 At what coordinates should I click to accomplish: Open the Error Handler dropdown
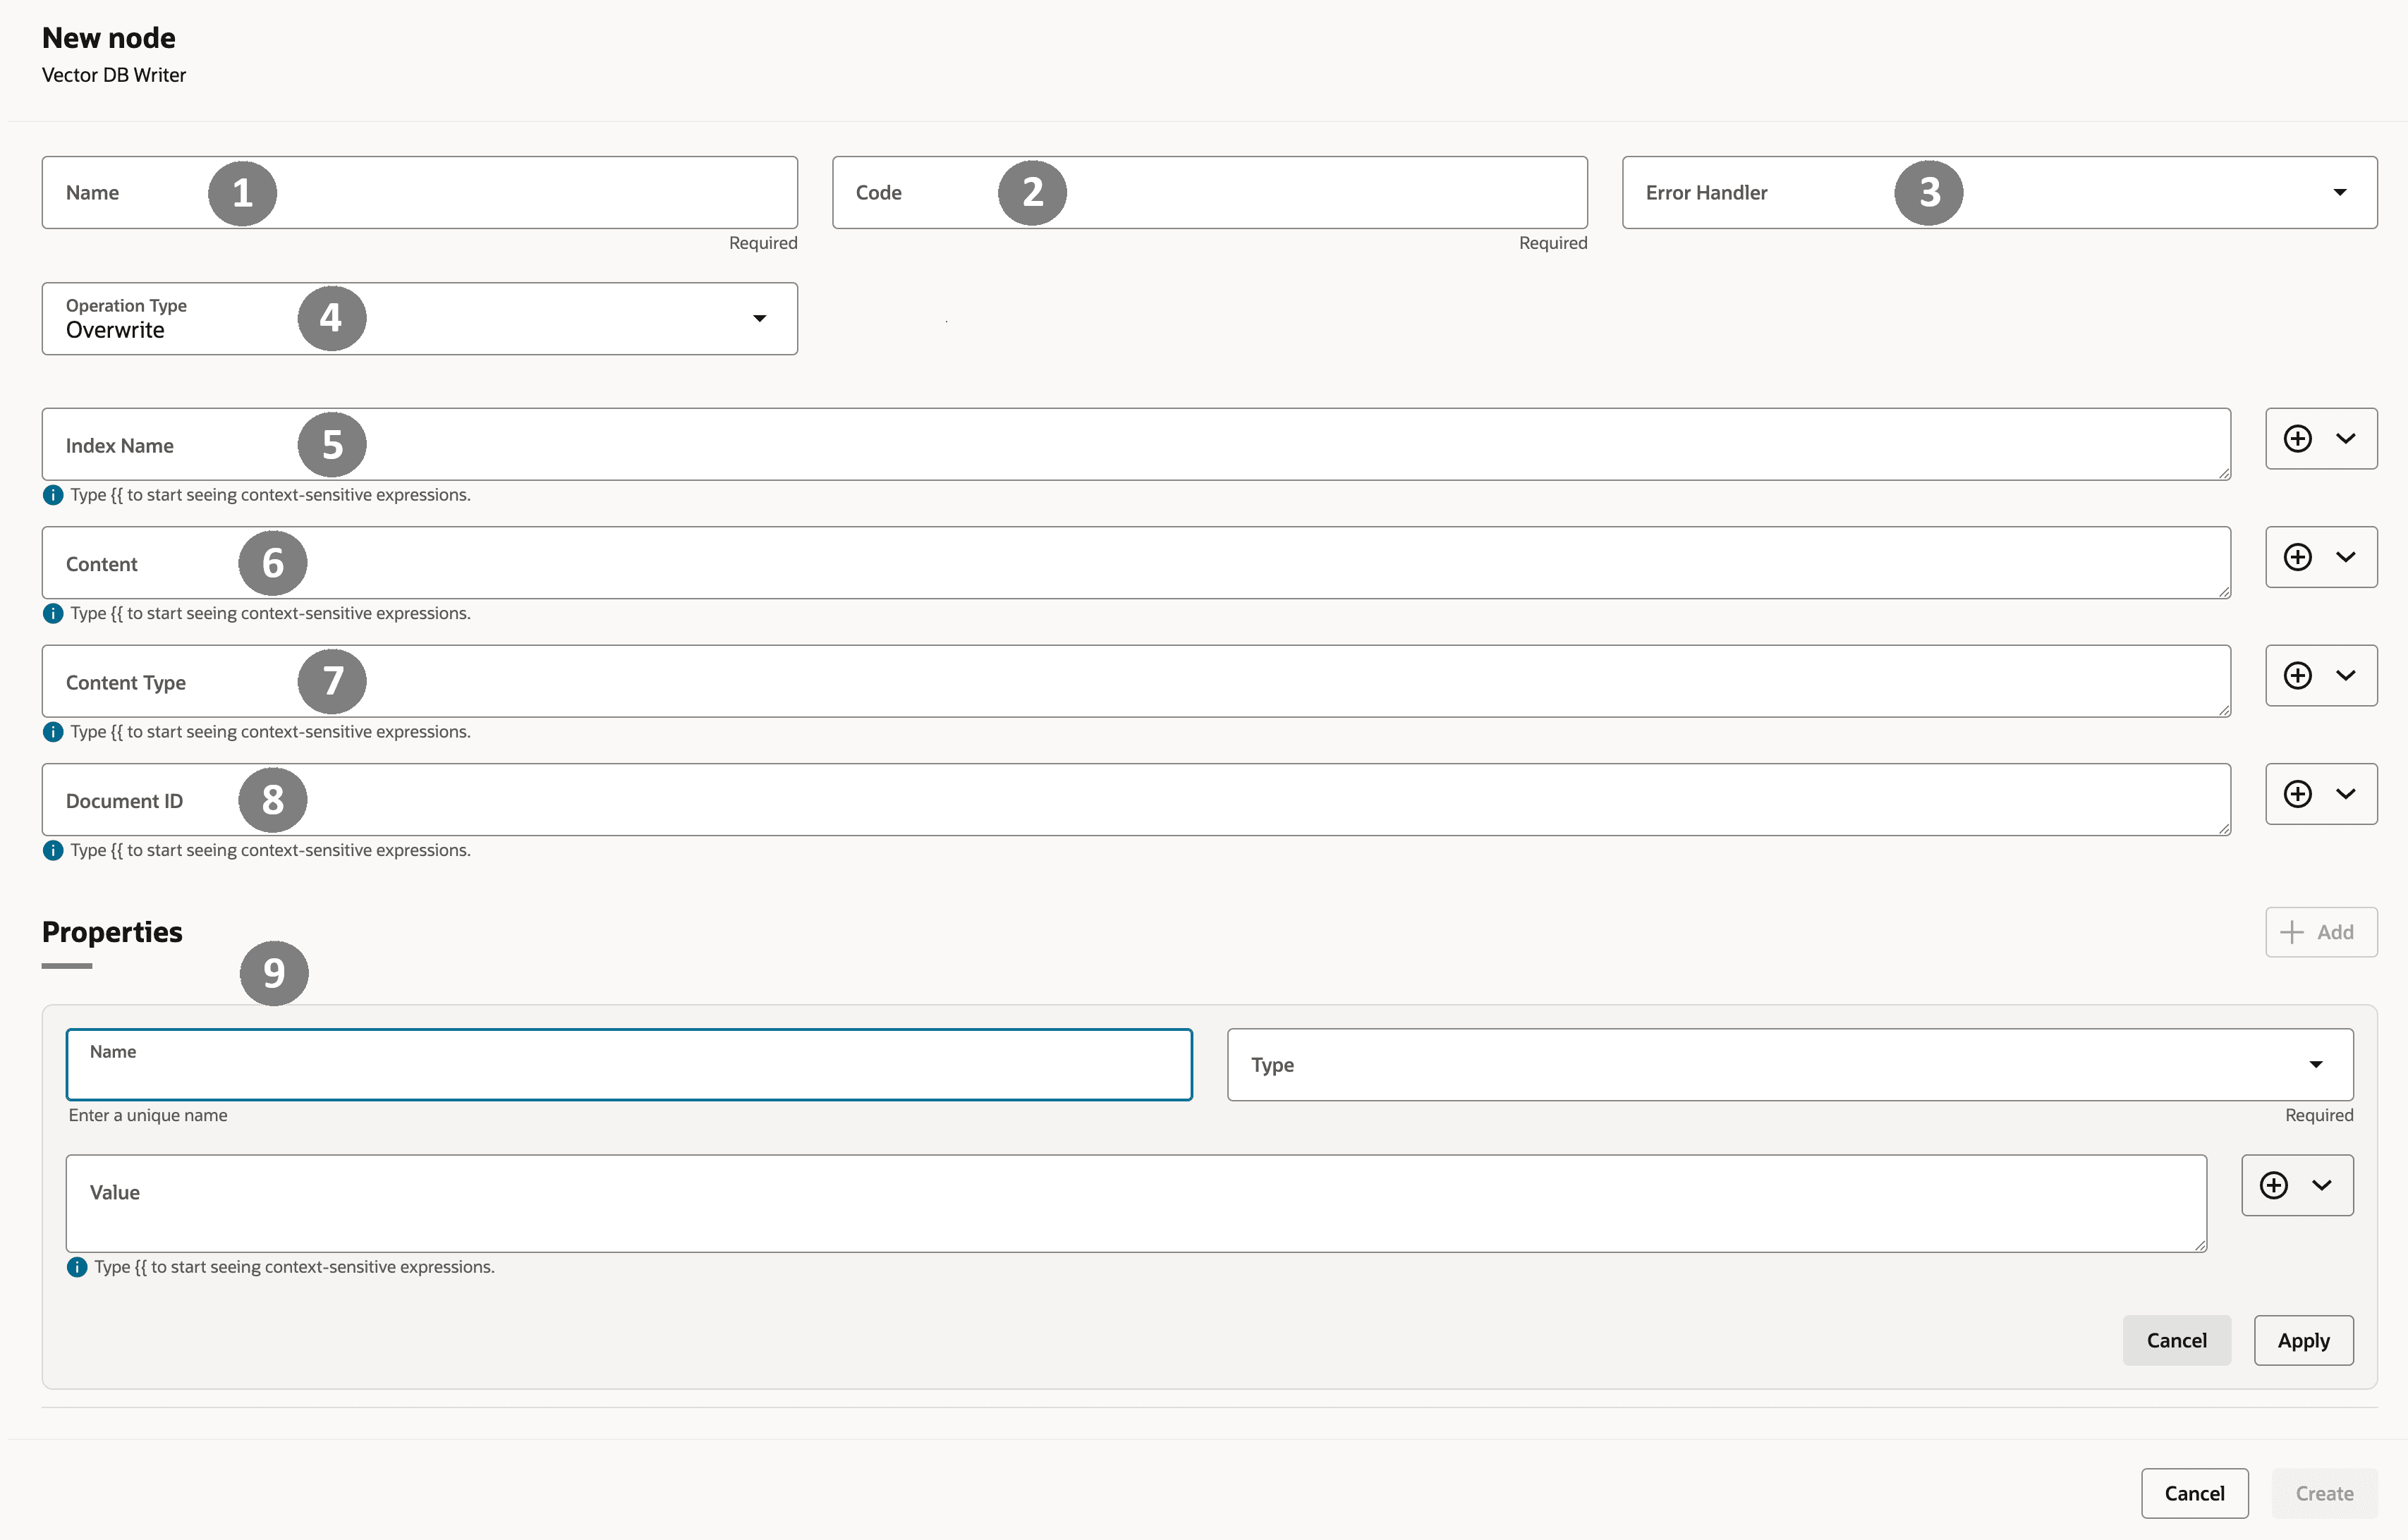2341,192
